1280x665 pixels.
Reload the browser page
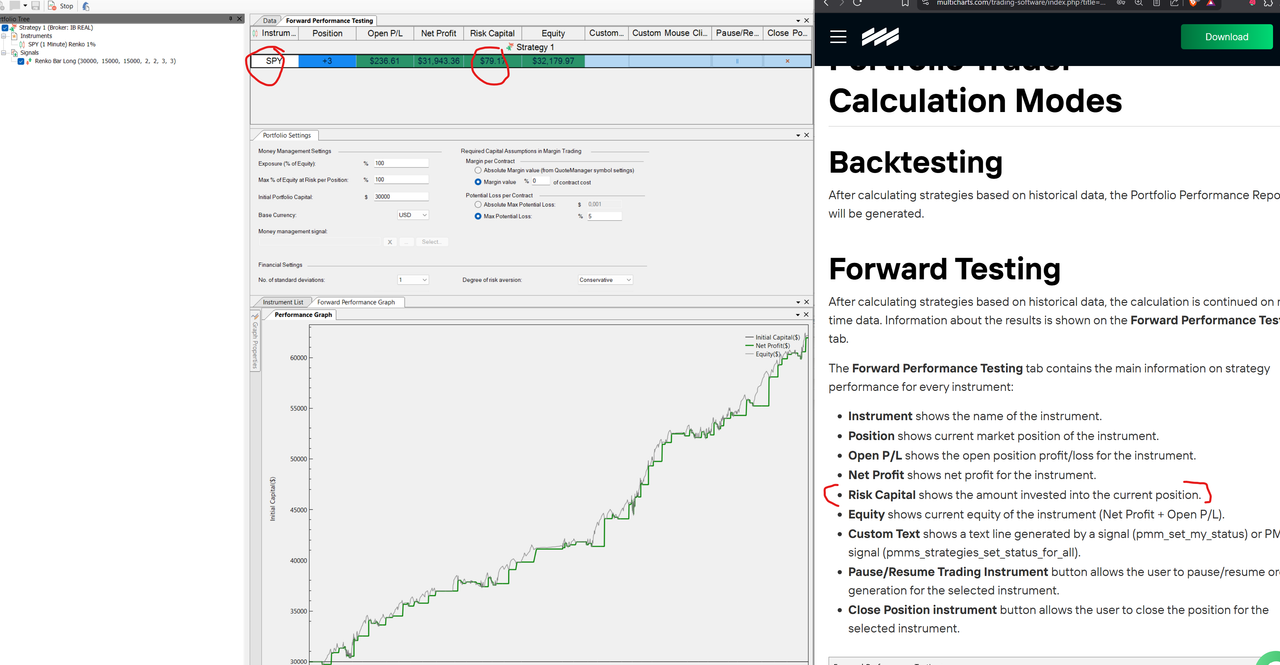[857, 4]
